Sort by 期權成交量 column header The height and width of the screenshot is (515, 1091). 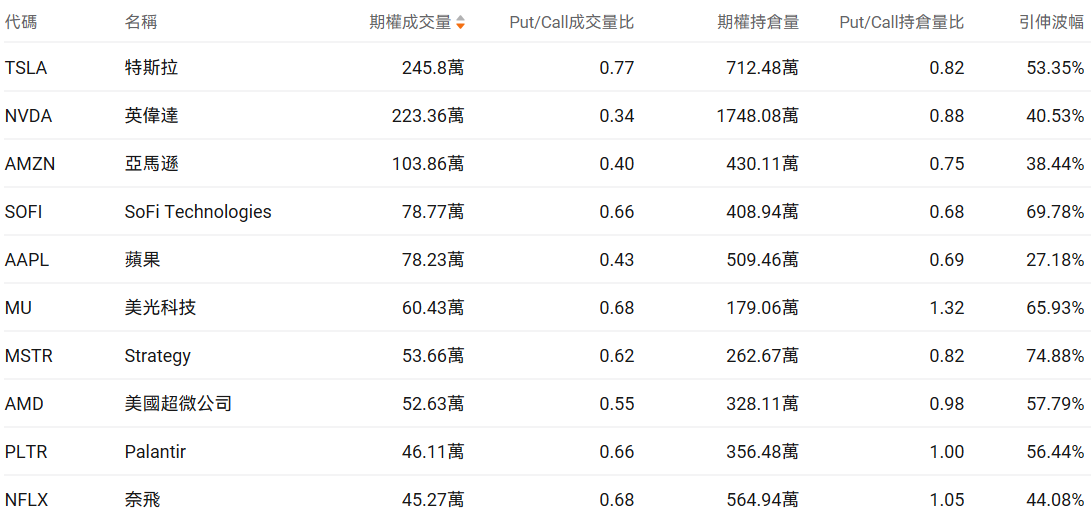(410, 22)
